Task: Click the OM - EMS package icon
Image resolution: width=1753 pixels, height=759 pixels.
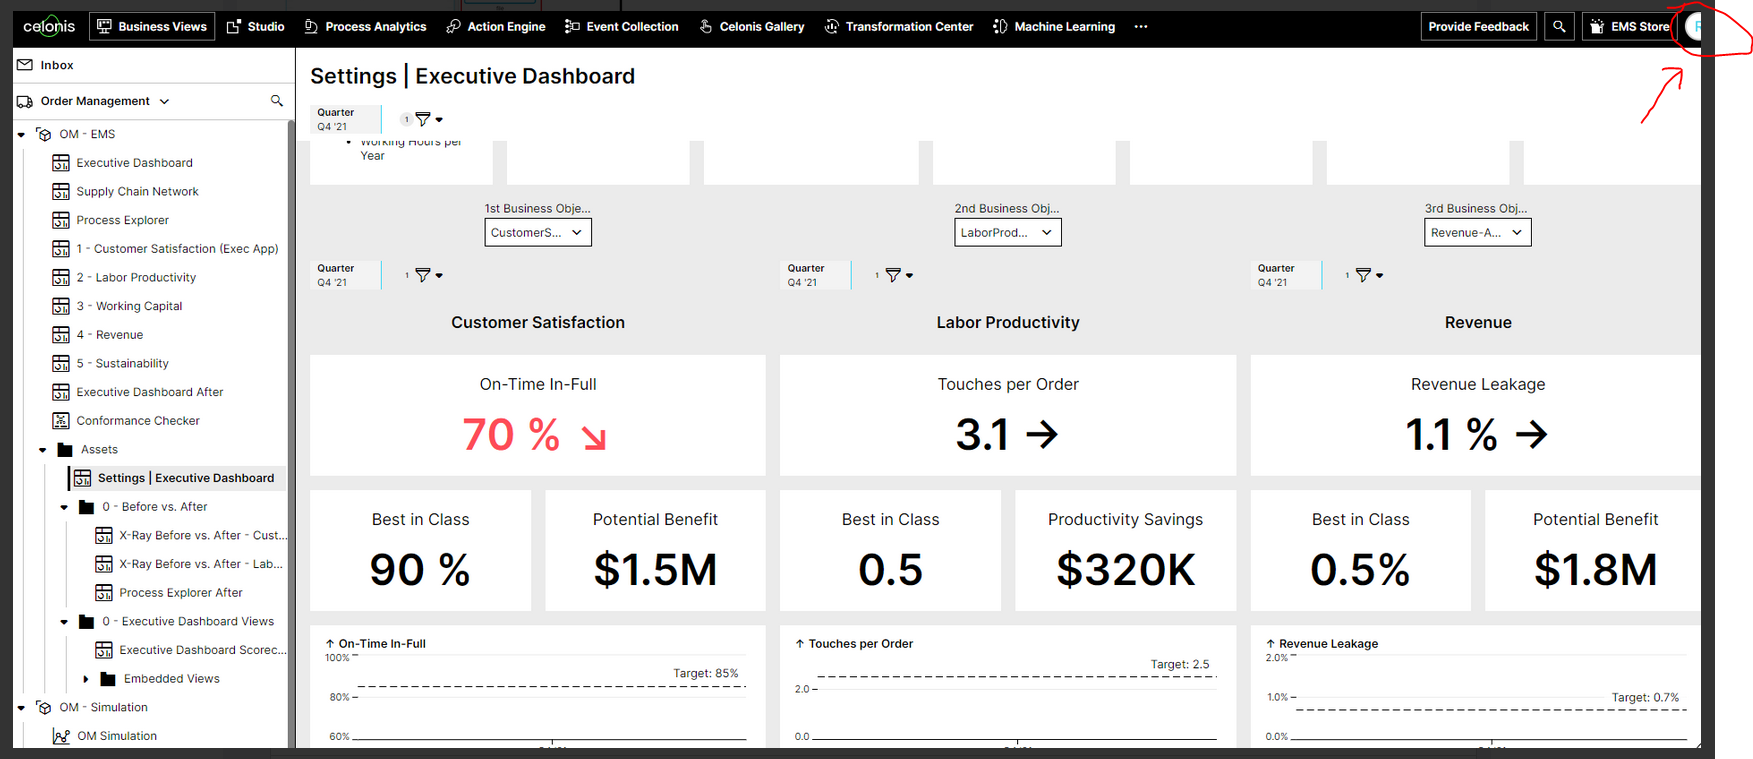Action: [44, 134]
